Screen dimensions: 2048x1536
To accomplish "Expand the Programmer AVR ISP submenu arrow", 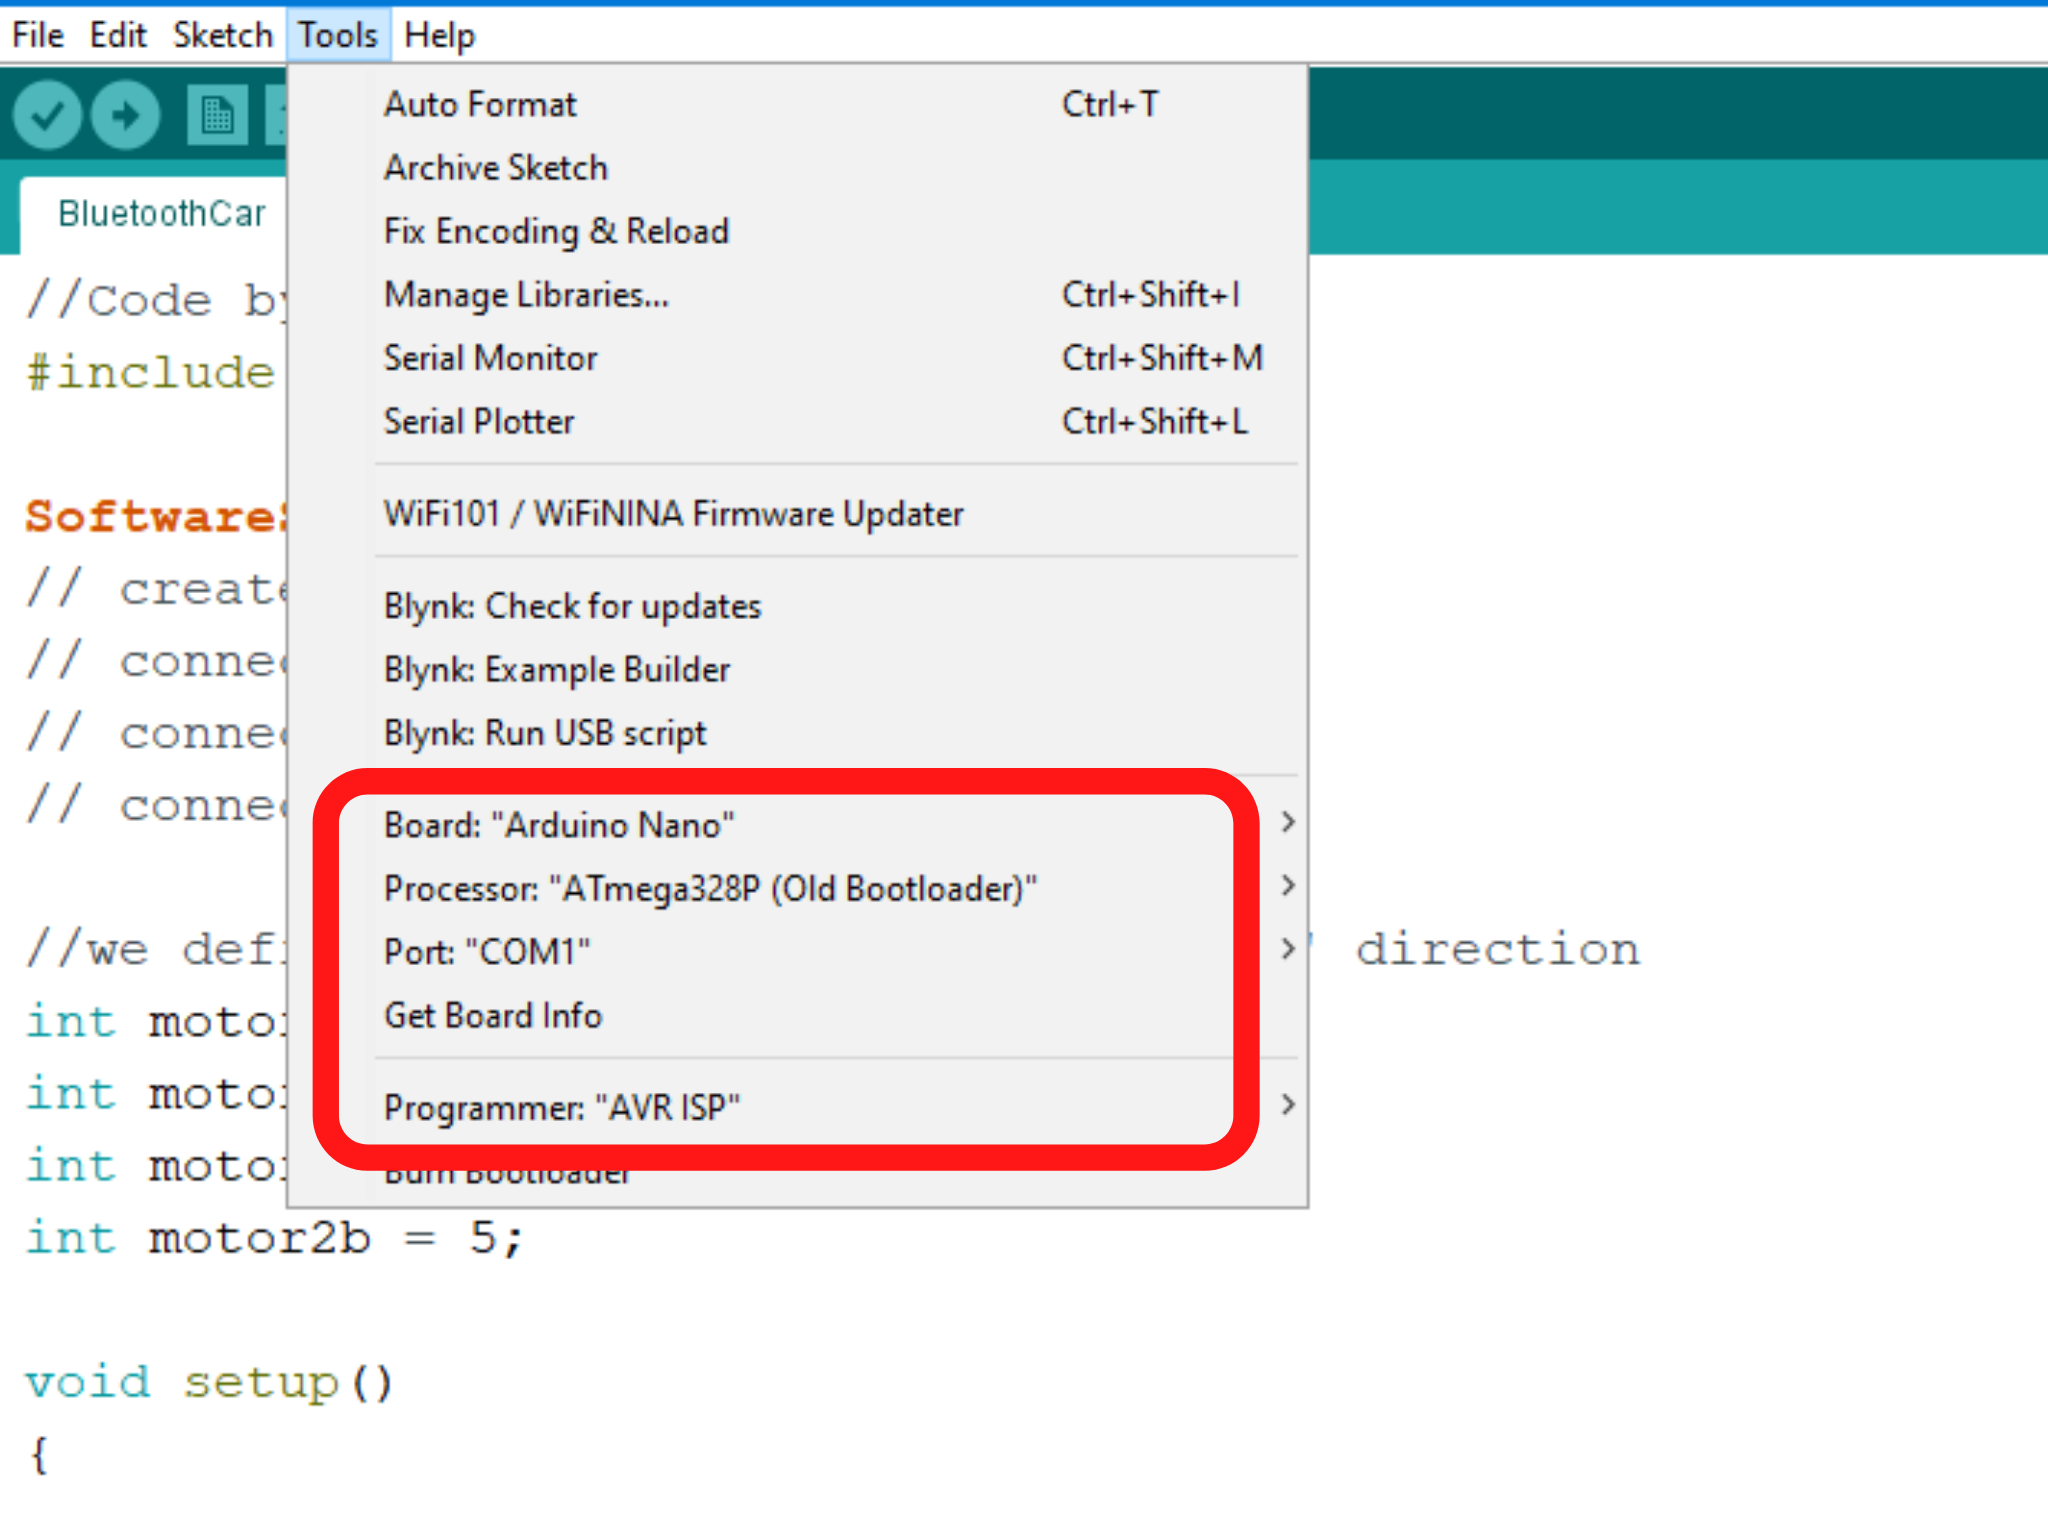I will [1288, 1105].
